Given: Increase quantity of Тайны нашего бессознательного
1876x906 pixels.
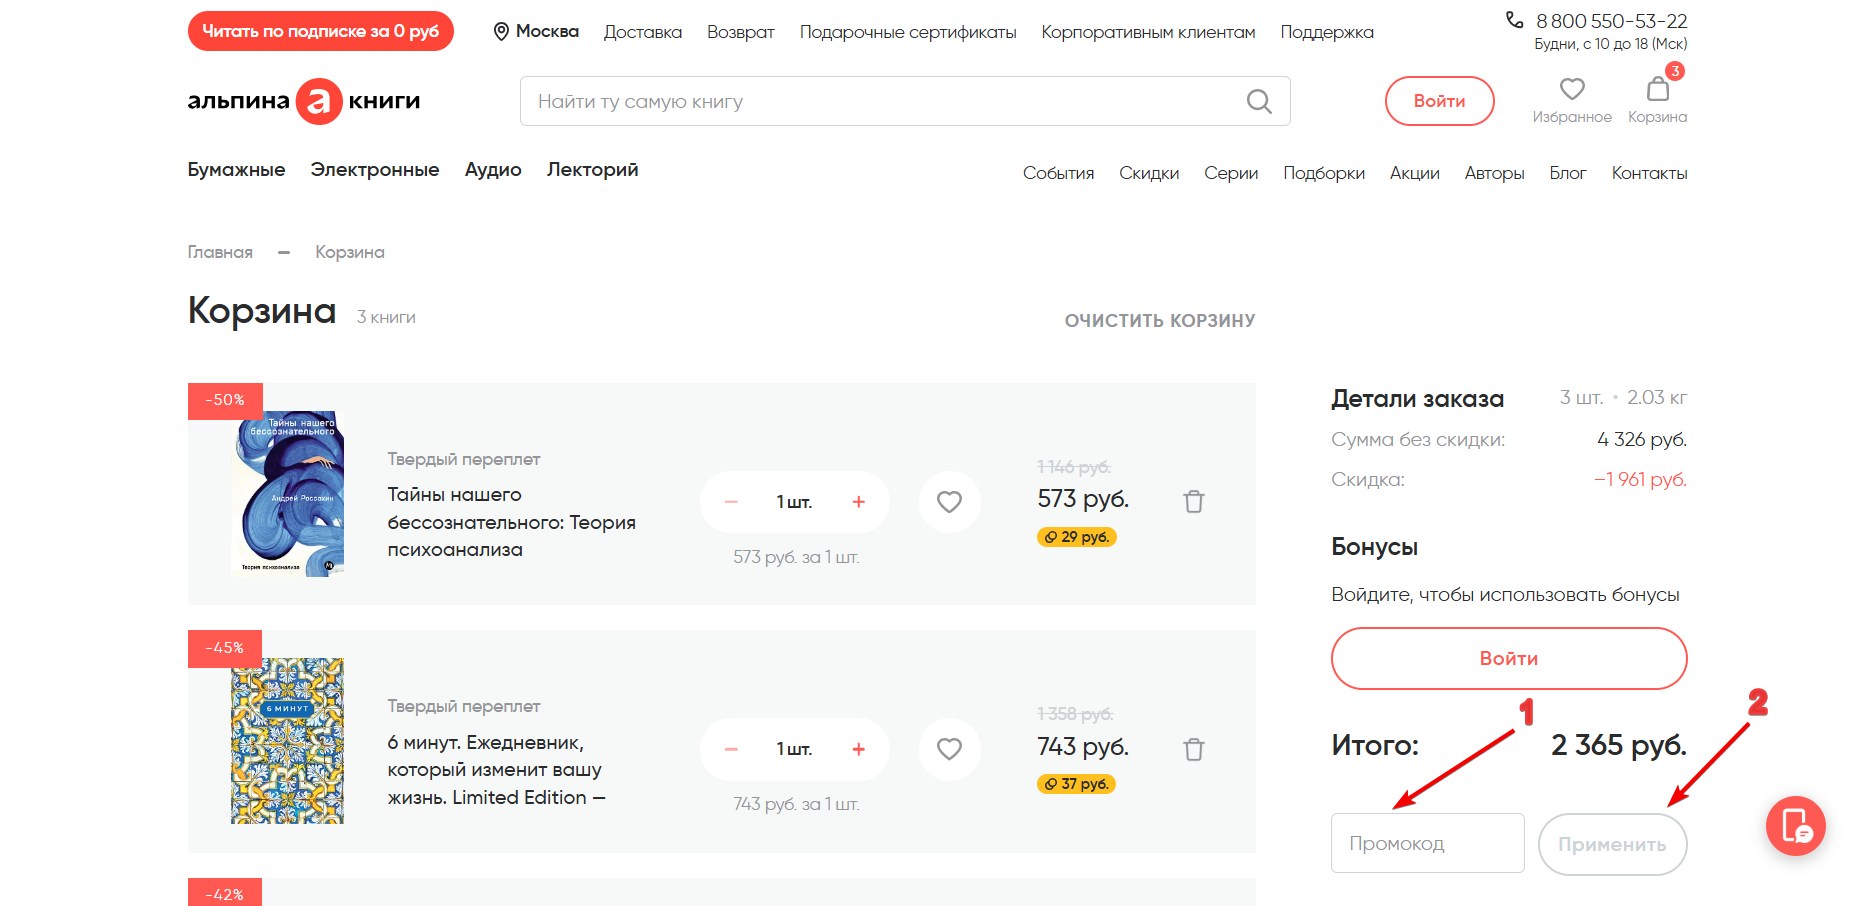Looking at the screenshot, I should coord(858,502).
